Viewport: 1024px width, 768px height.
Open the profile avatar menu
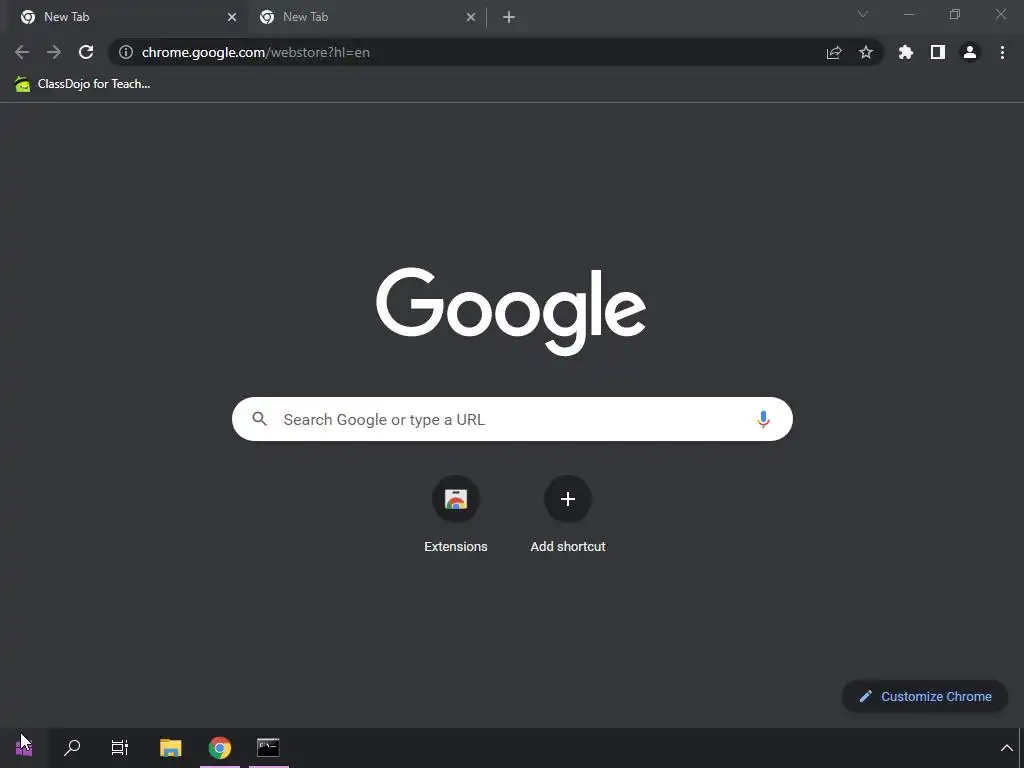coord(970,52)
